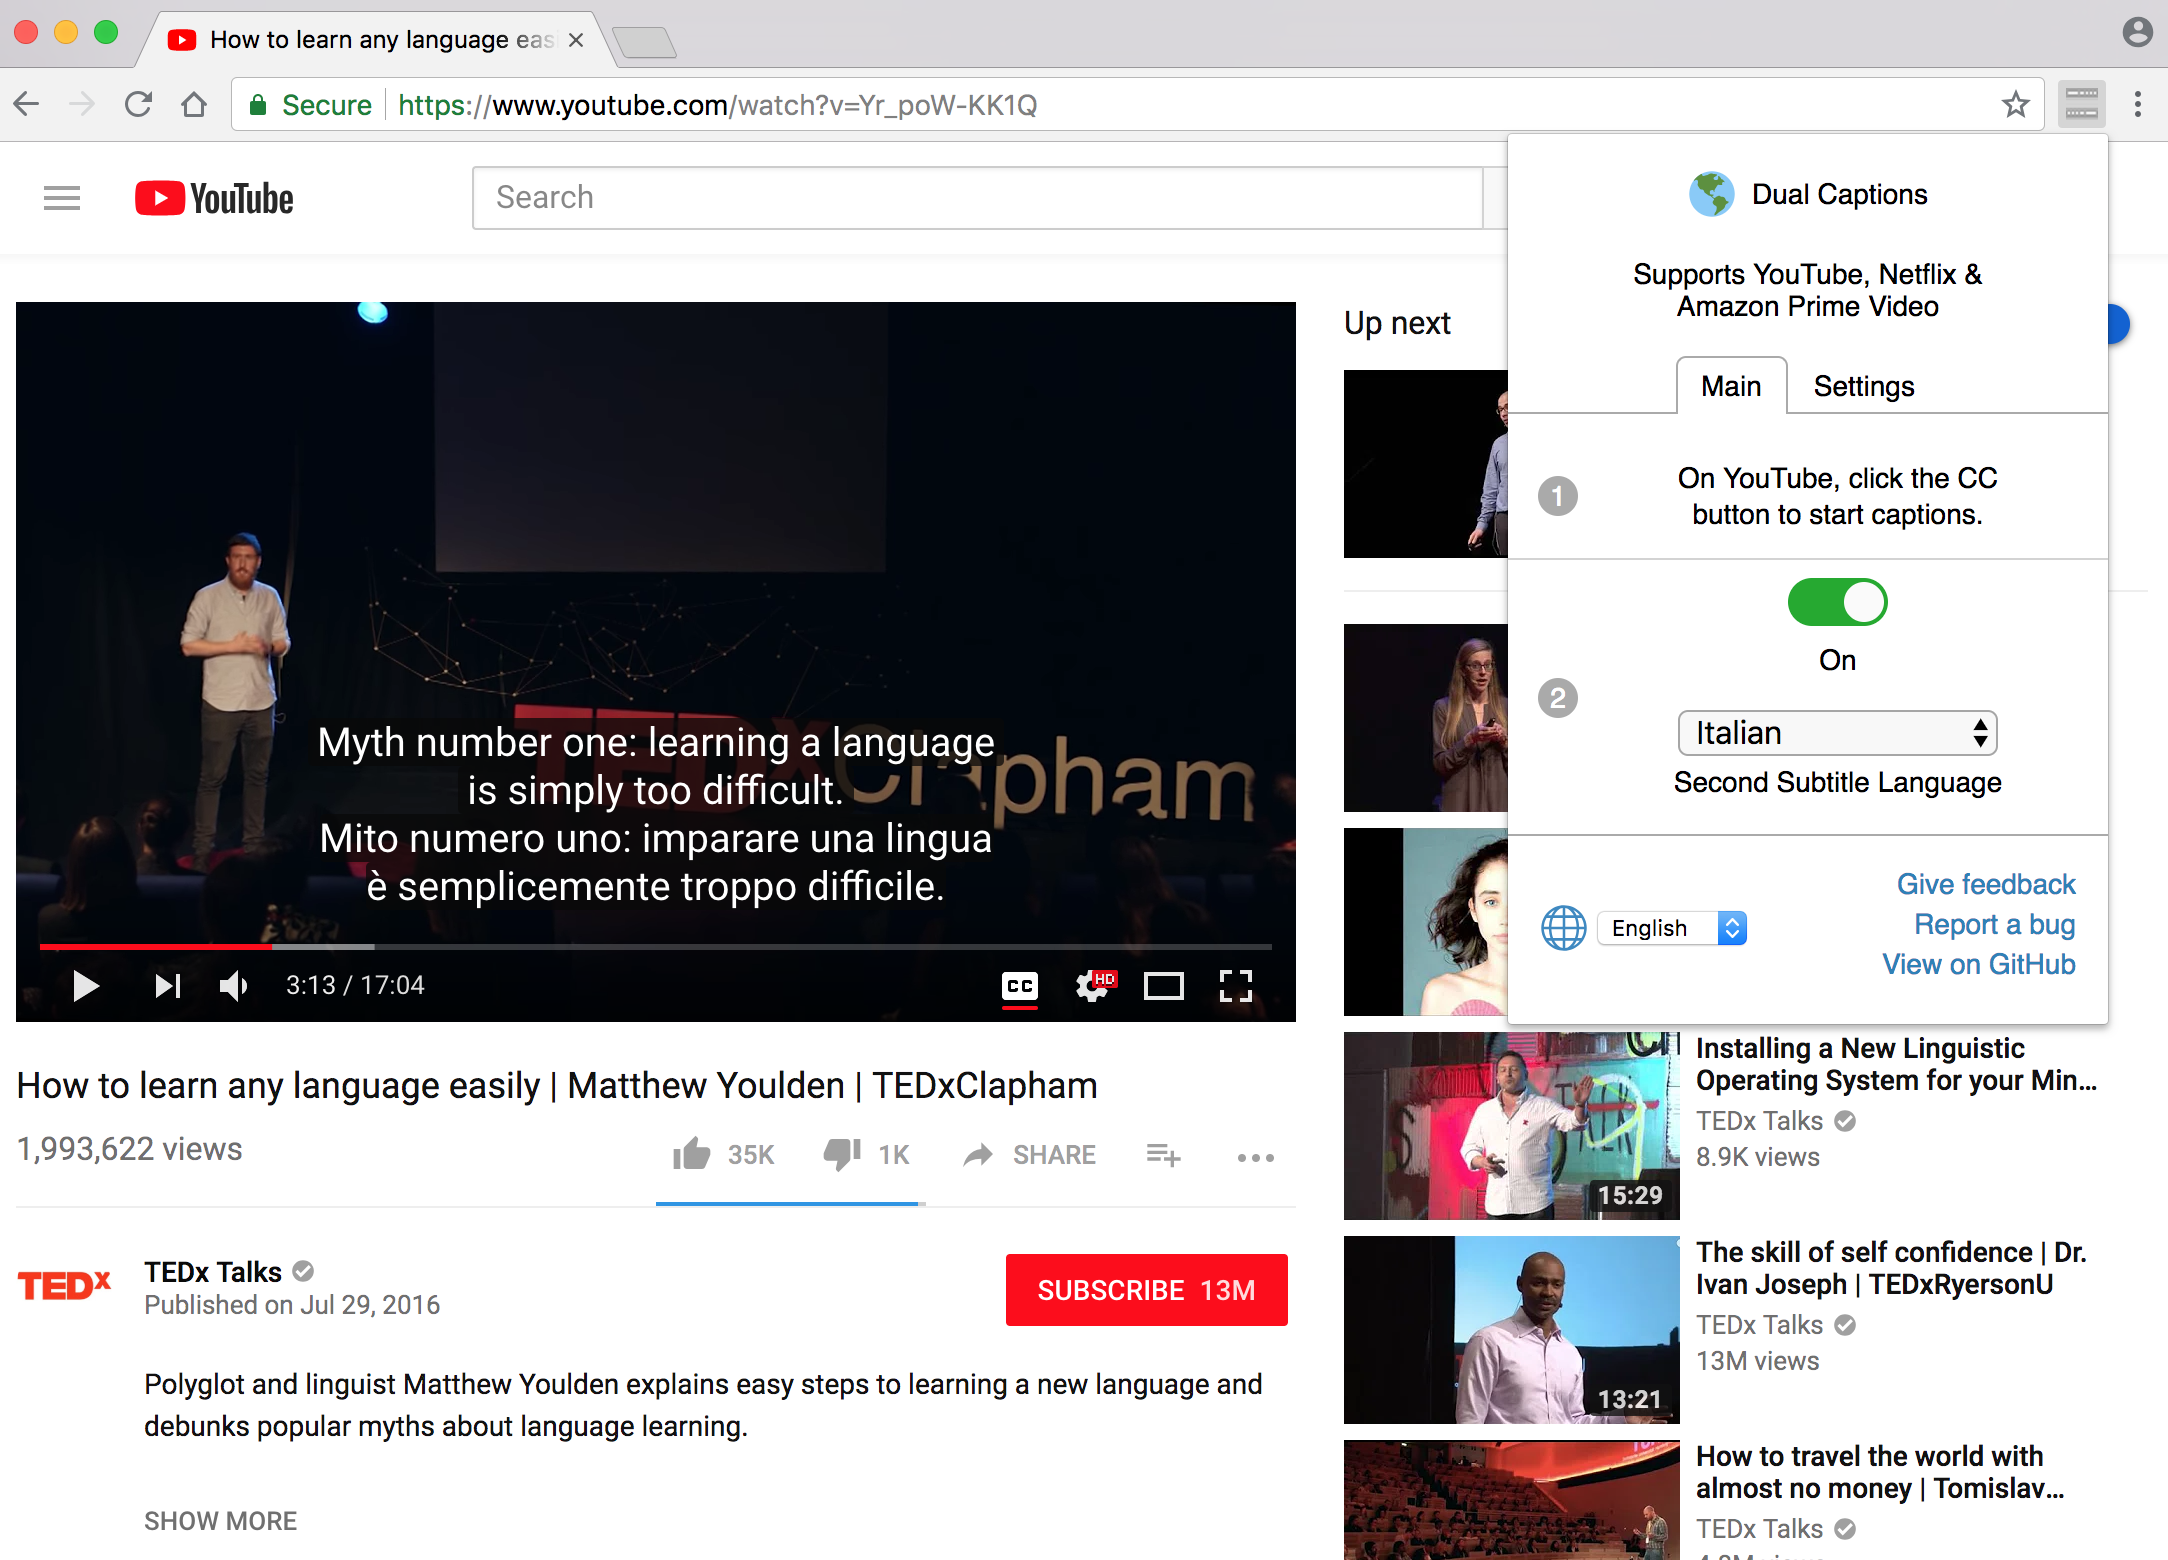Toggle closed captions with CC button
Image resolution: width=2168 pixels, height=1560 pixels.
tap(1019, 986)
